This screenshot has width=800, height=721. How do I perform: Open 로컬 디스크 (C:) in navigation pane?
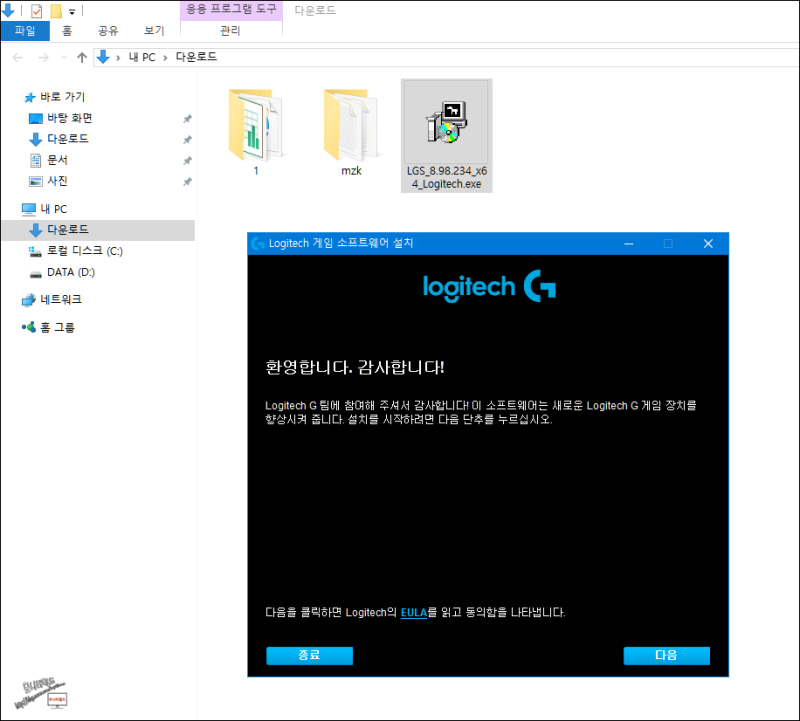click(x=85, y=251)
